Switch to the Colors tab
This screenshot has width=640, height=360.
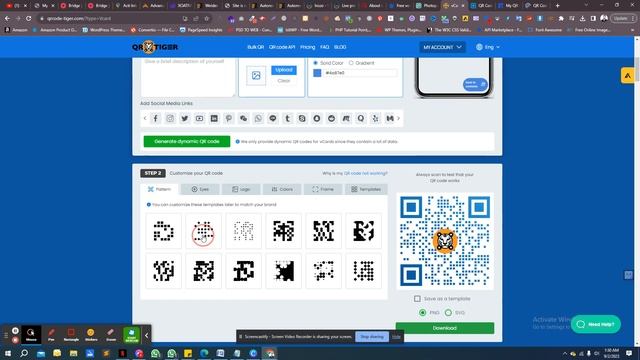click(x=282, y=189)
